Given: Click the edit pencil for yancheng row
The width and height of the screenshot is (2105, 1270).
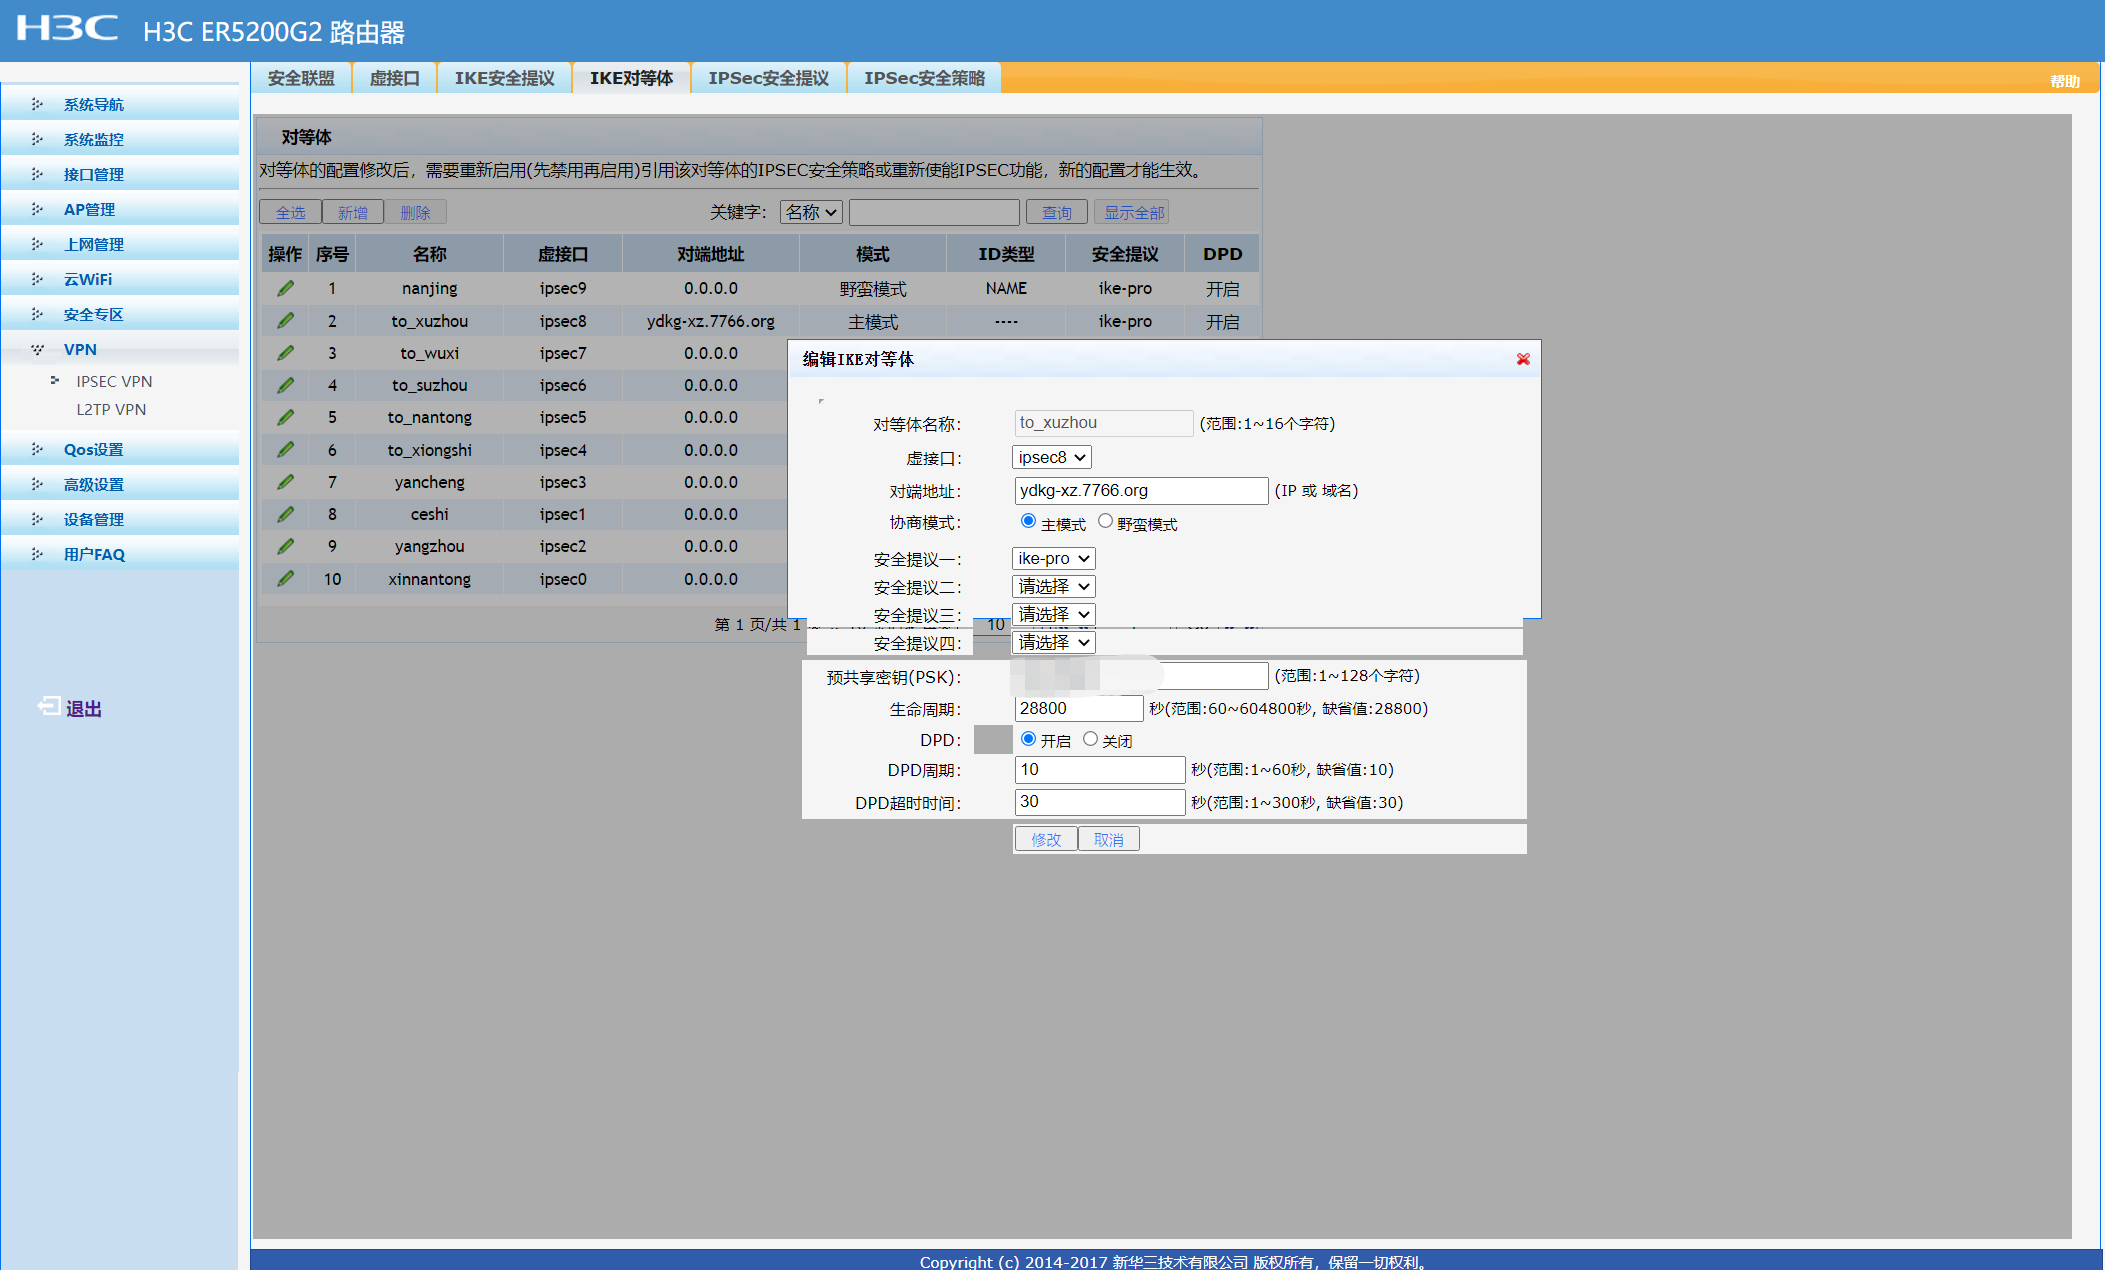Looking at the screenshot, I should point(286,482).
